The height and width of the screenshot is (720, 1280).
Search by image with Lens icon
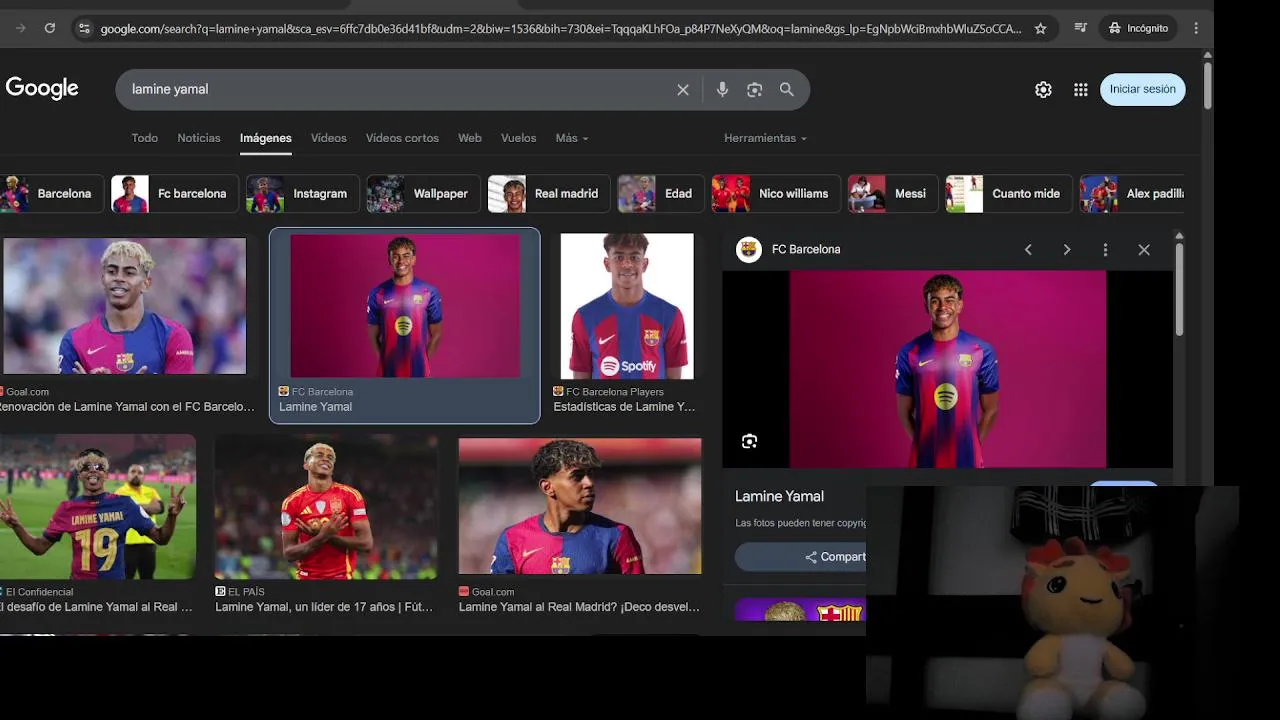point(755,89)
